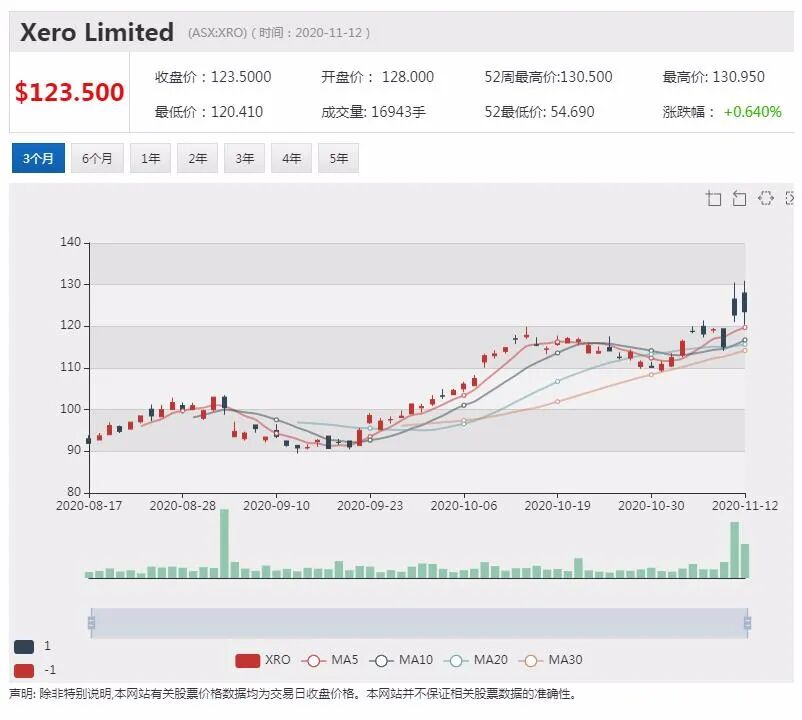Viewport: 802px width, 720px height.
Task: Click x-axis label 2020-08-28
Action: click(183, 506)
